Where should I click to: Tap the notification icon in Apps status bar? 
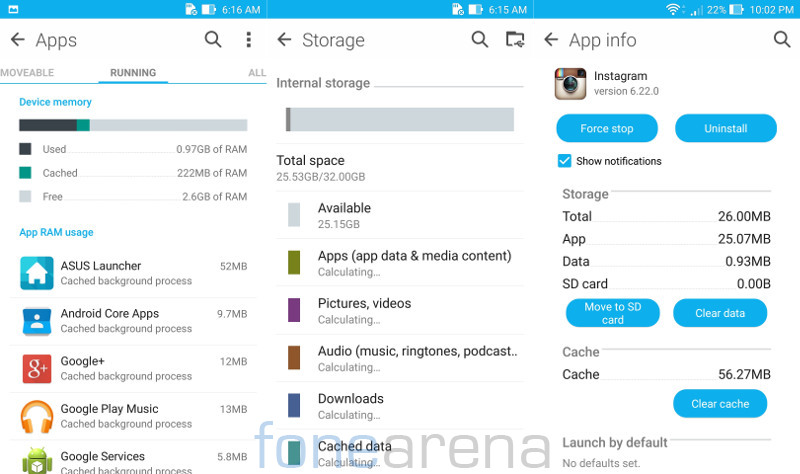pos(14,9)
